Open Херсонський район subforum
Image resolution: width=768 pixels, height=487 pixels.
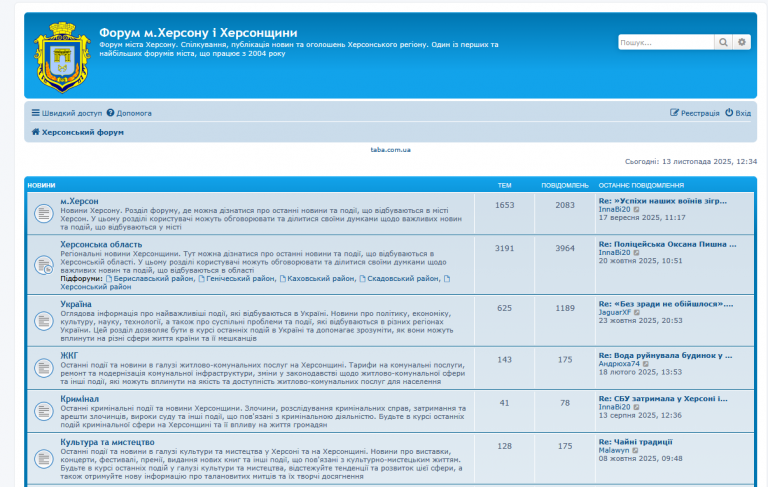coord(96,287)
